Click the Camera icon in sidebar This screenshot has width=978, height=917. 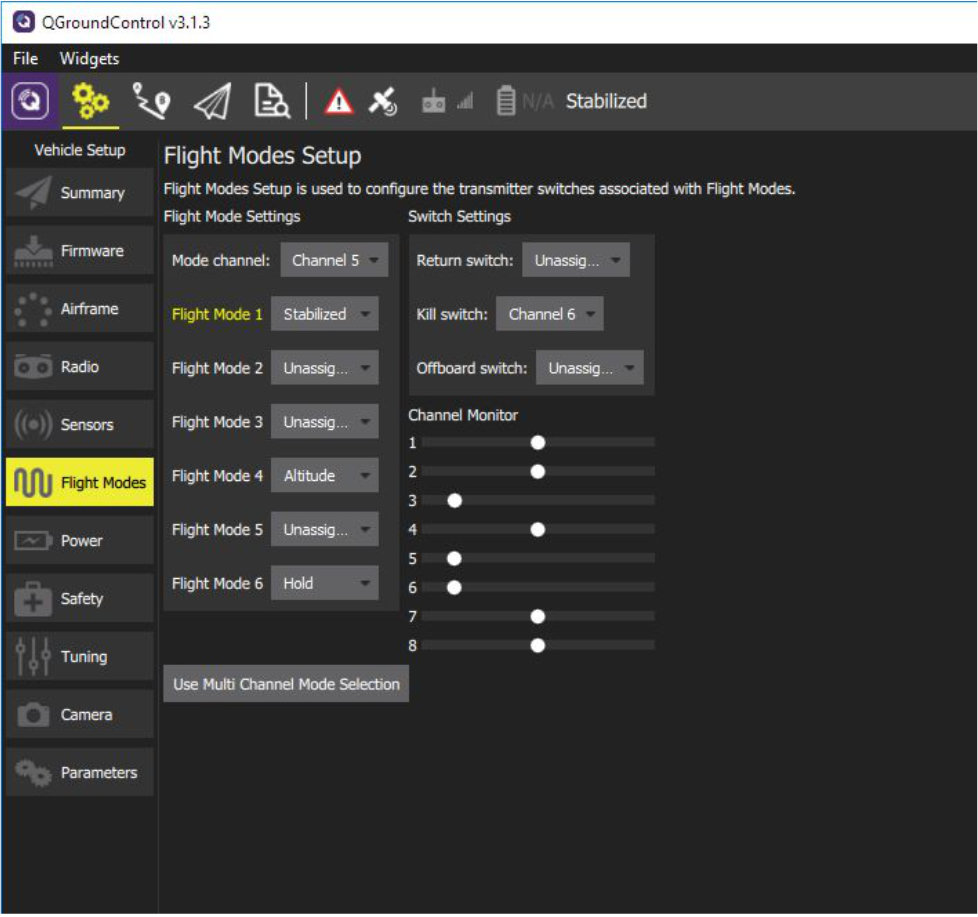[x=33, y=715]
